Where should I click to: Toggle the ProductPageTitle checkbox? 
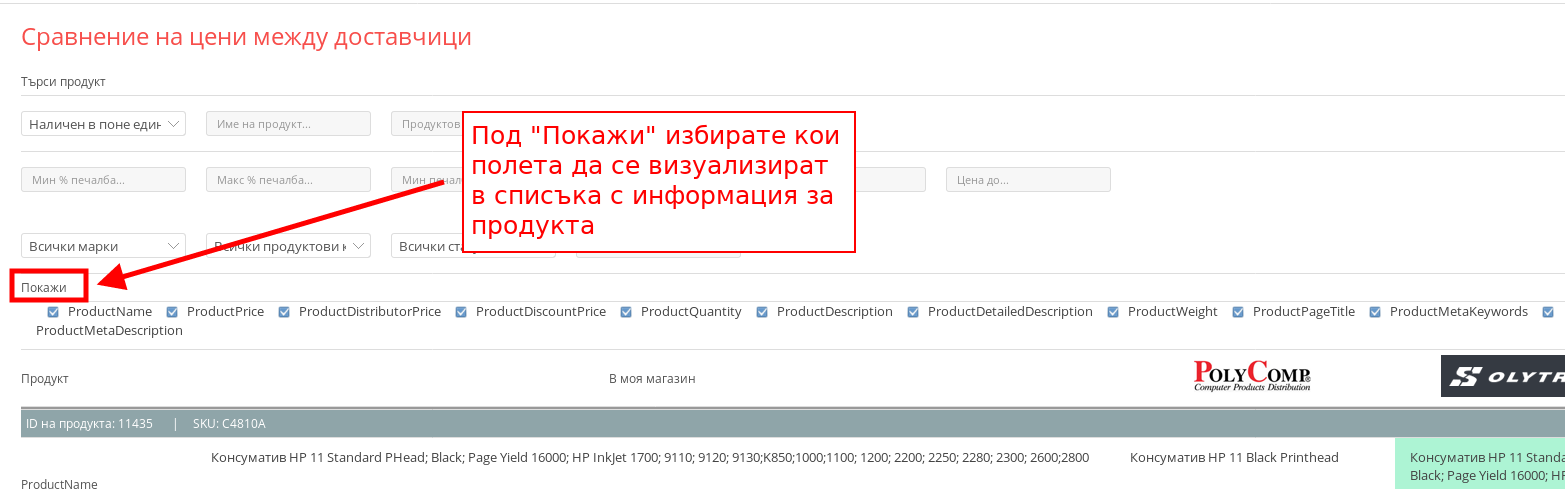point(1238,312)
